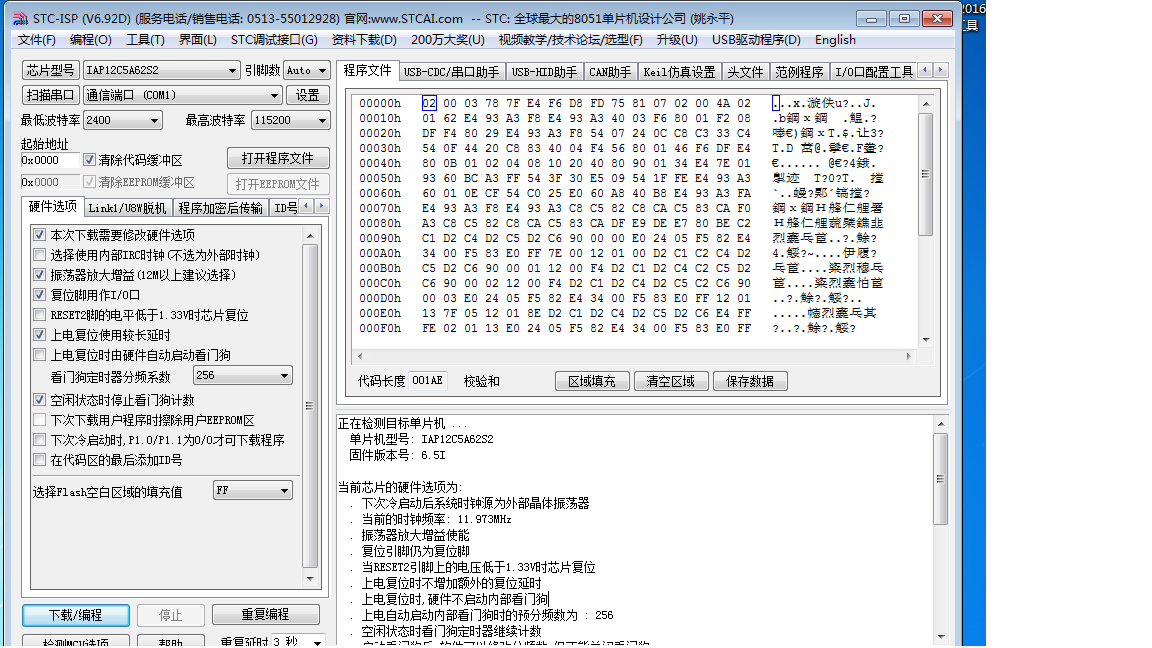
Task: Click 区域填充 button
Action: (591, 381)
